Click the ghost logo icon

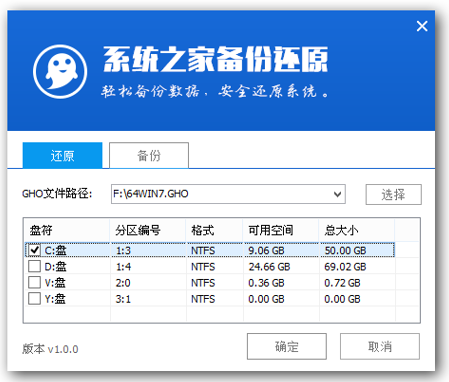[60, 71]
